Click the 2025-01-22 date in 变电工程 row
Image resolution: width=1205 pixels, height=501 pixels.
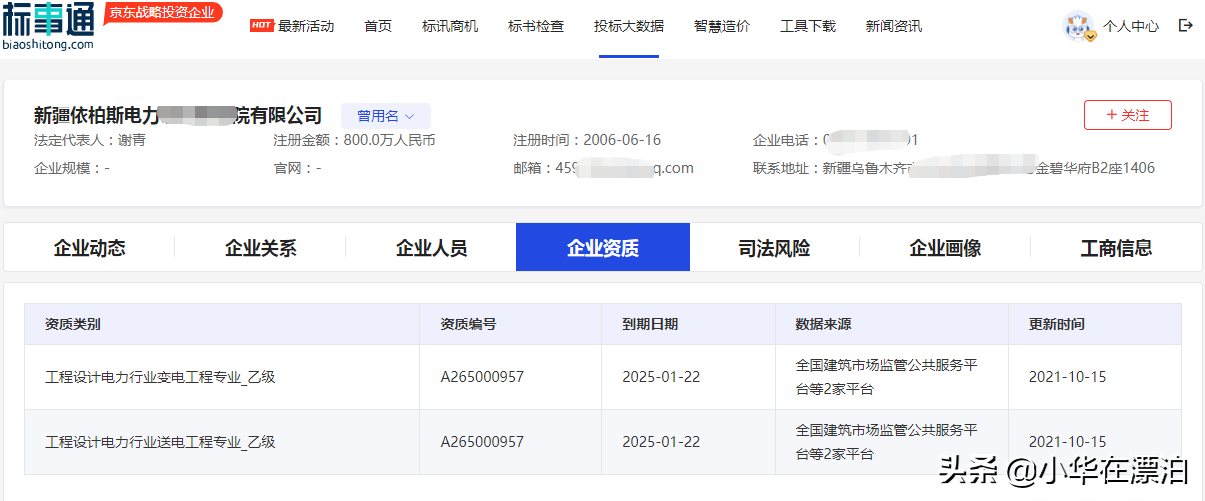tap(661, 377)
